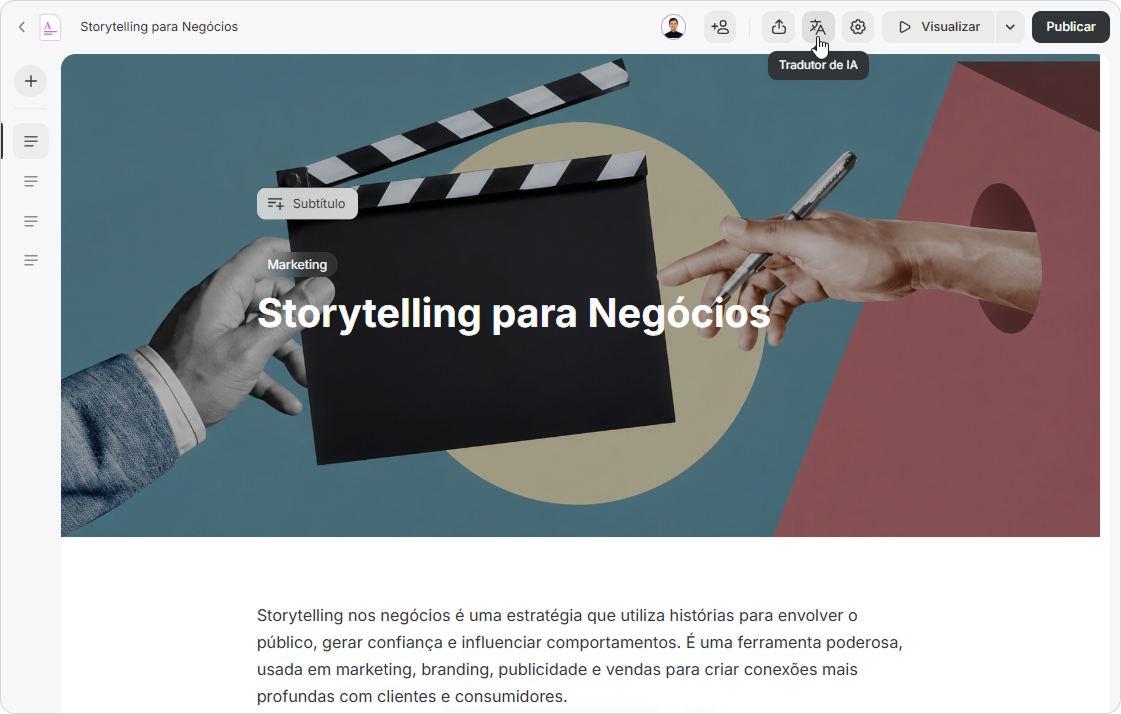Click the course document icon in header
The image size is (1121, 714).
point(49,27)
